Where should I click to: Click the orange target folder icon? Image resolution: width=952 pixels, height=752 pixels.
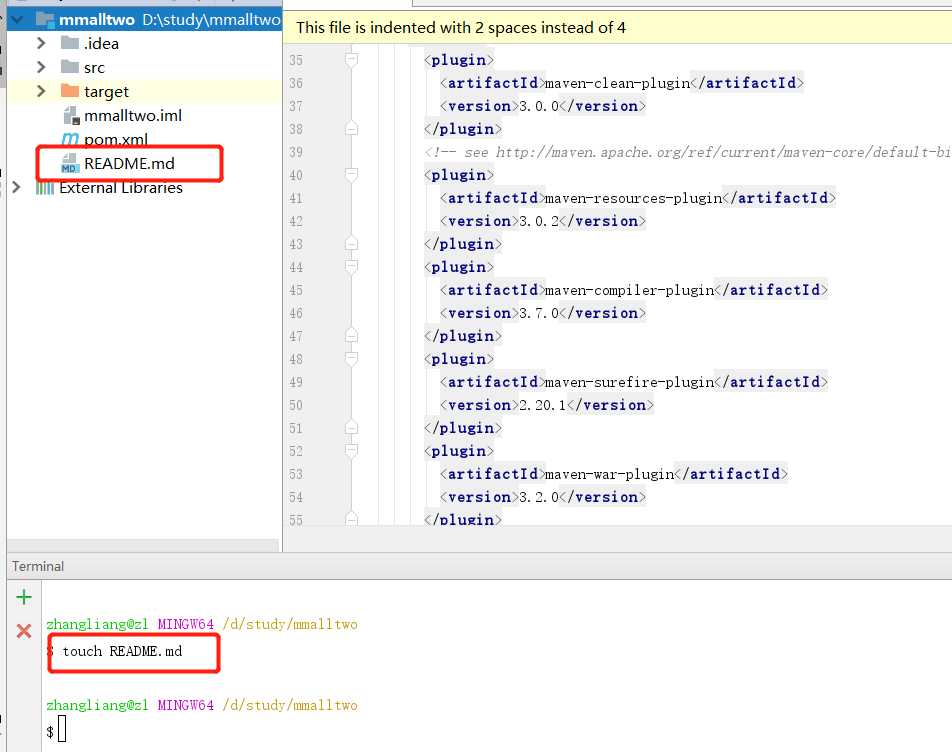(69, 92)
